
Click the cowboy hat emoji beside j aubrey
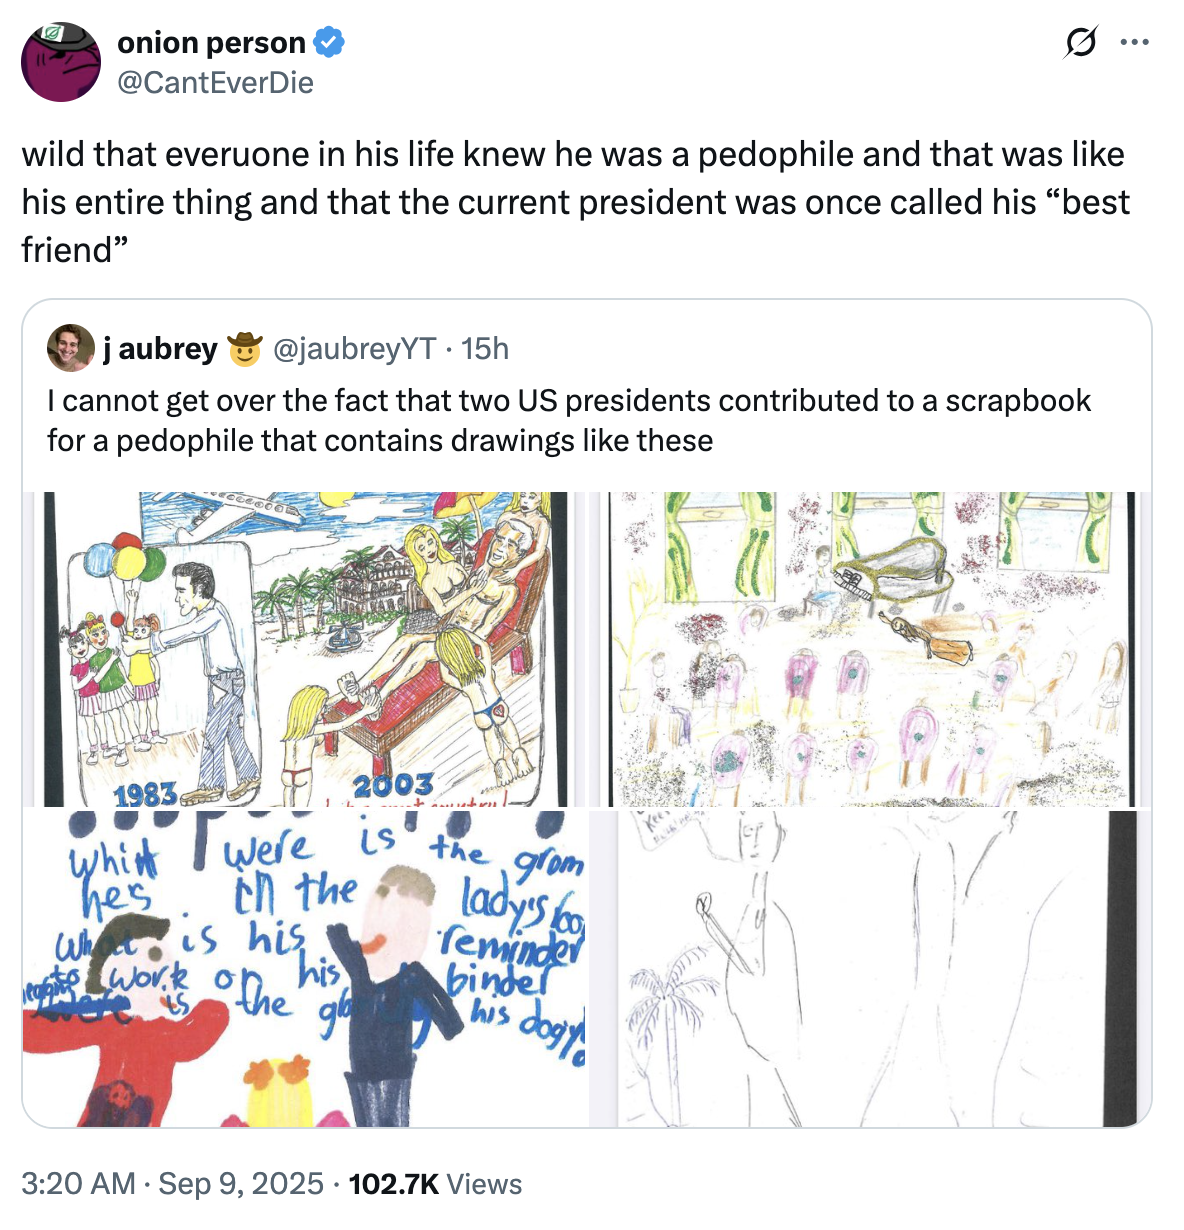244,349
